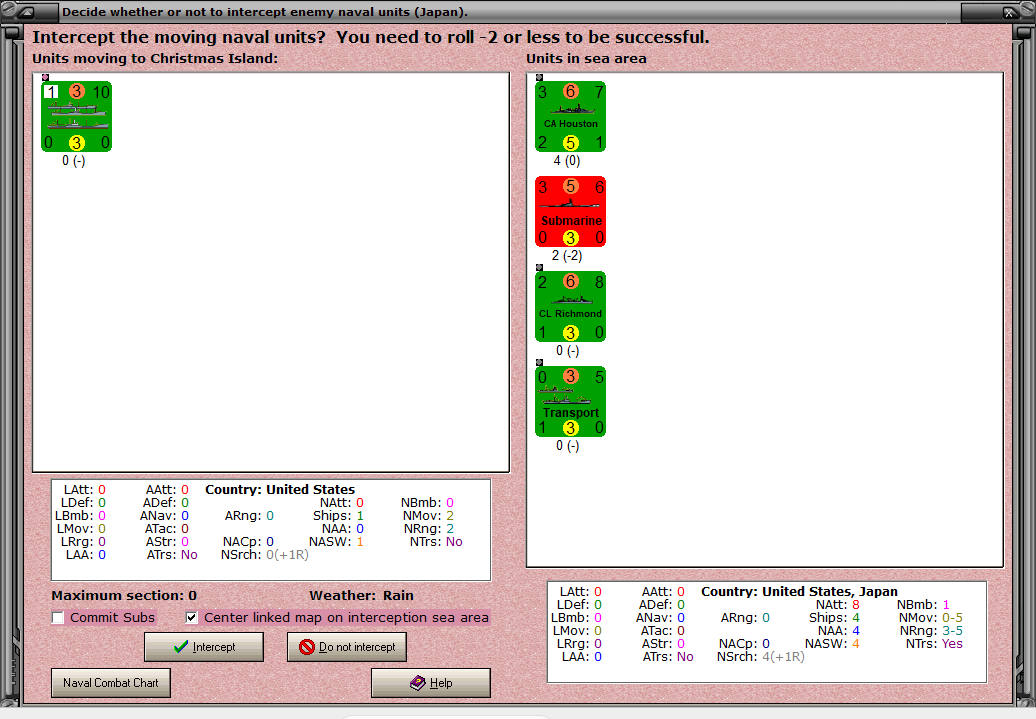The width and height of the screenshot is (1036, 719).
Task: Select the red Submarine unit counter
Action: pyautogui.click(x=570, y=211)
